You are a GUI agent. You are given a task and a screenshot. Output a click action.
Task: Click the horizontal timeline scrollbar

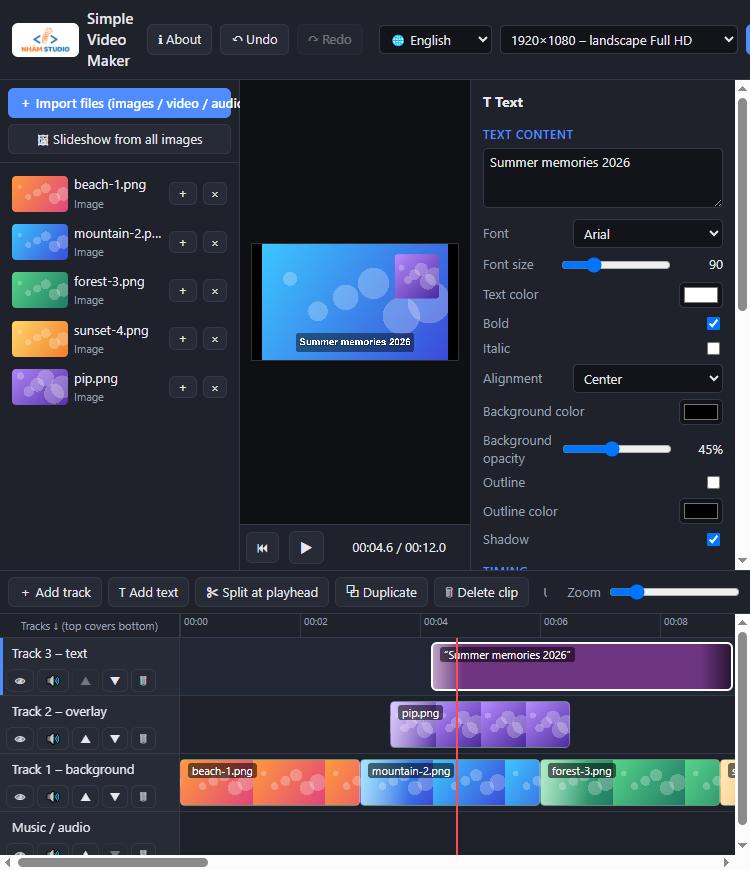113,862
